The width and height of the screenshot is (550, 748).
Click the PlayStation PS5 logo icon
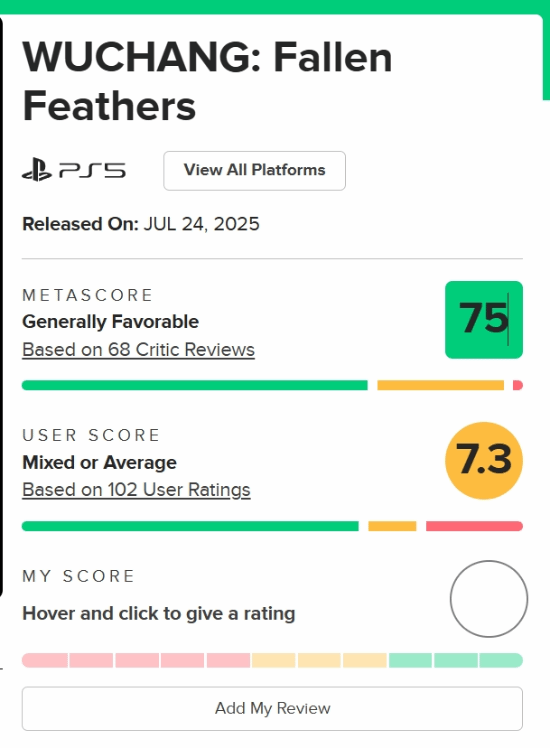click(74, 170)
